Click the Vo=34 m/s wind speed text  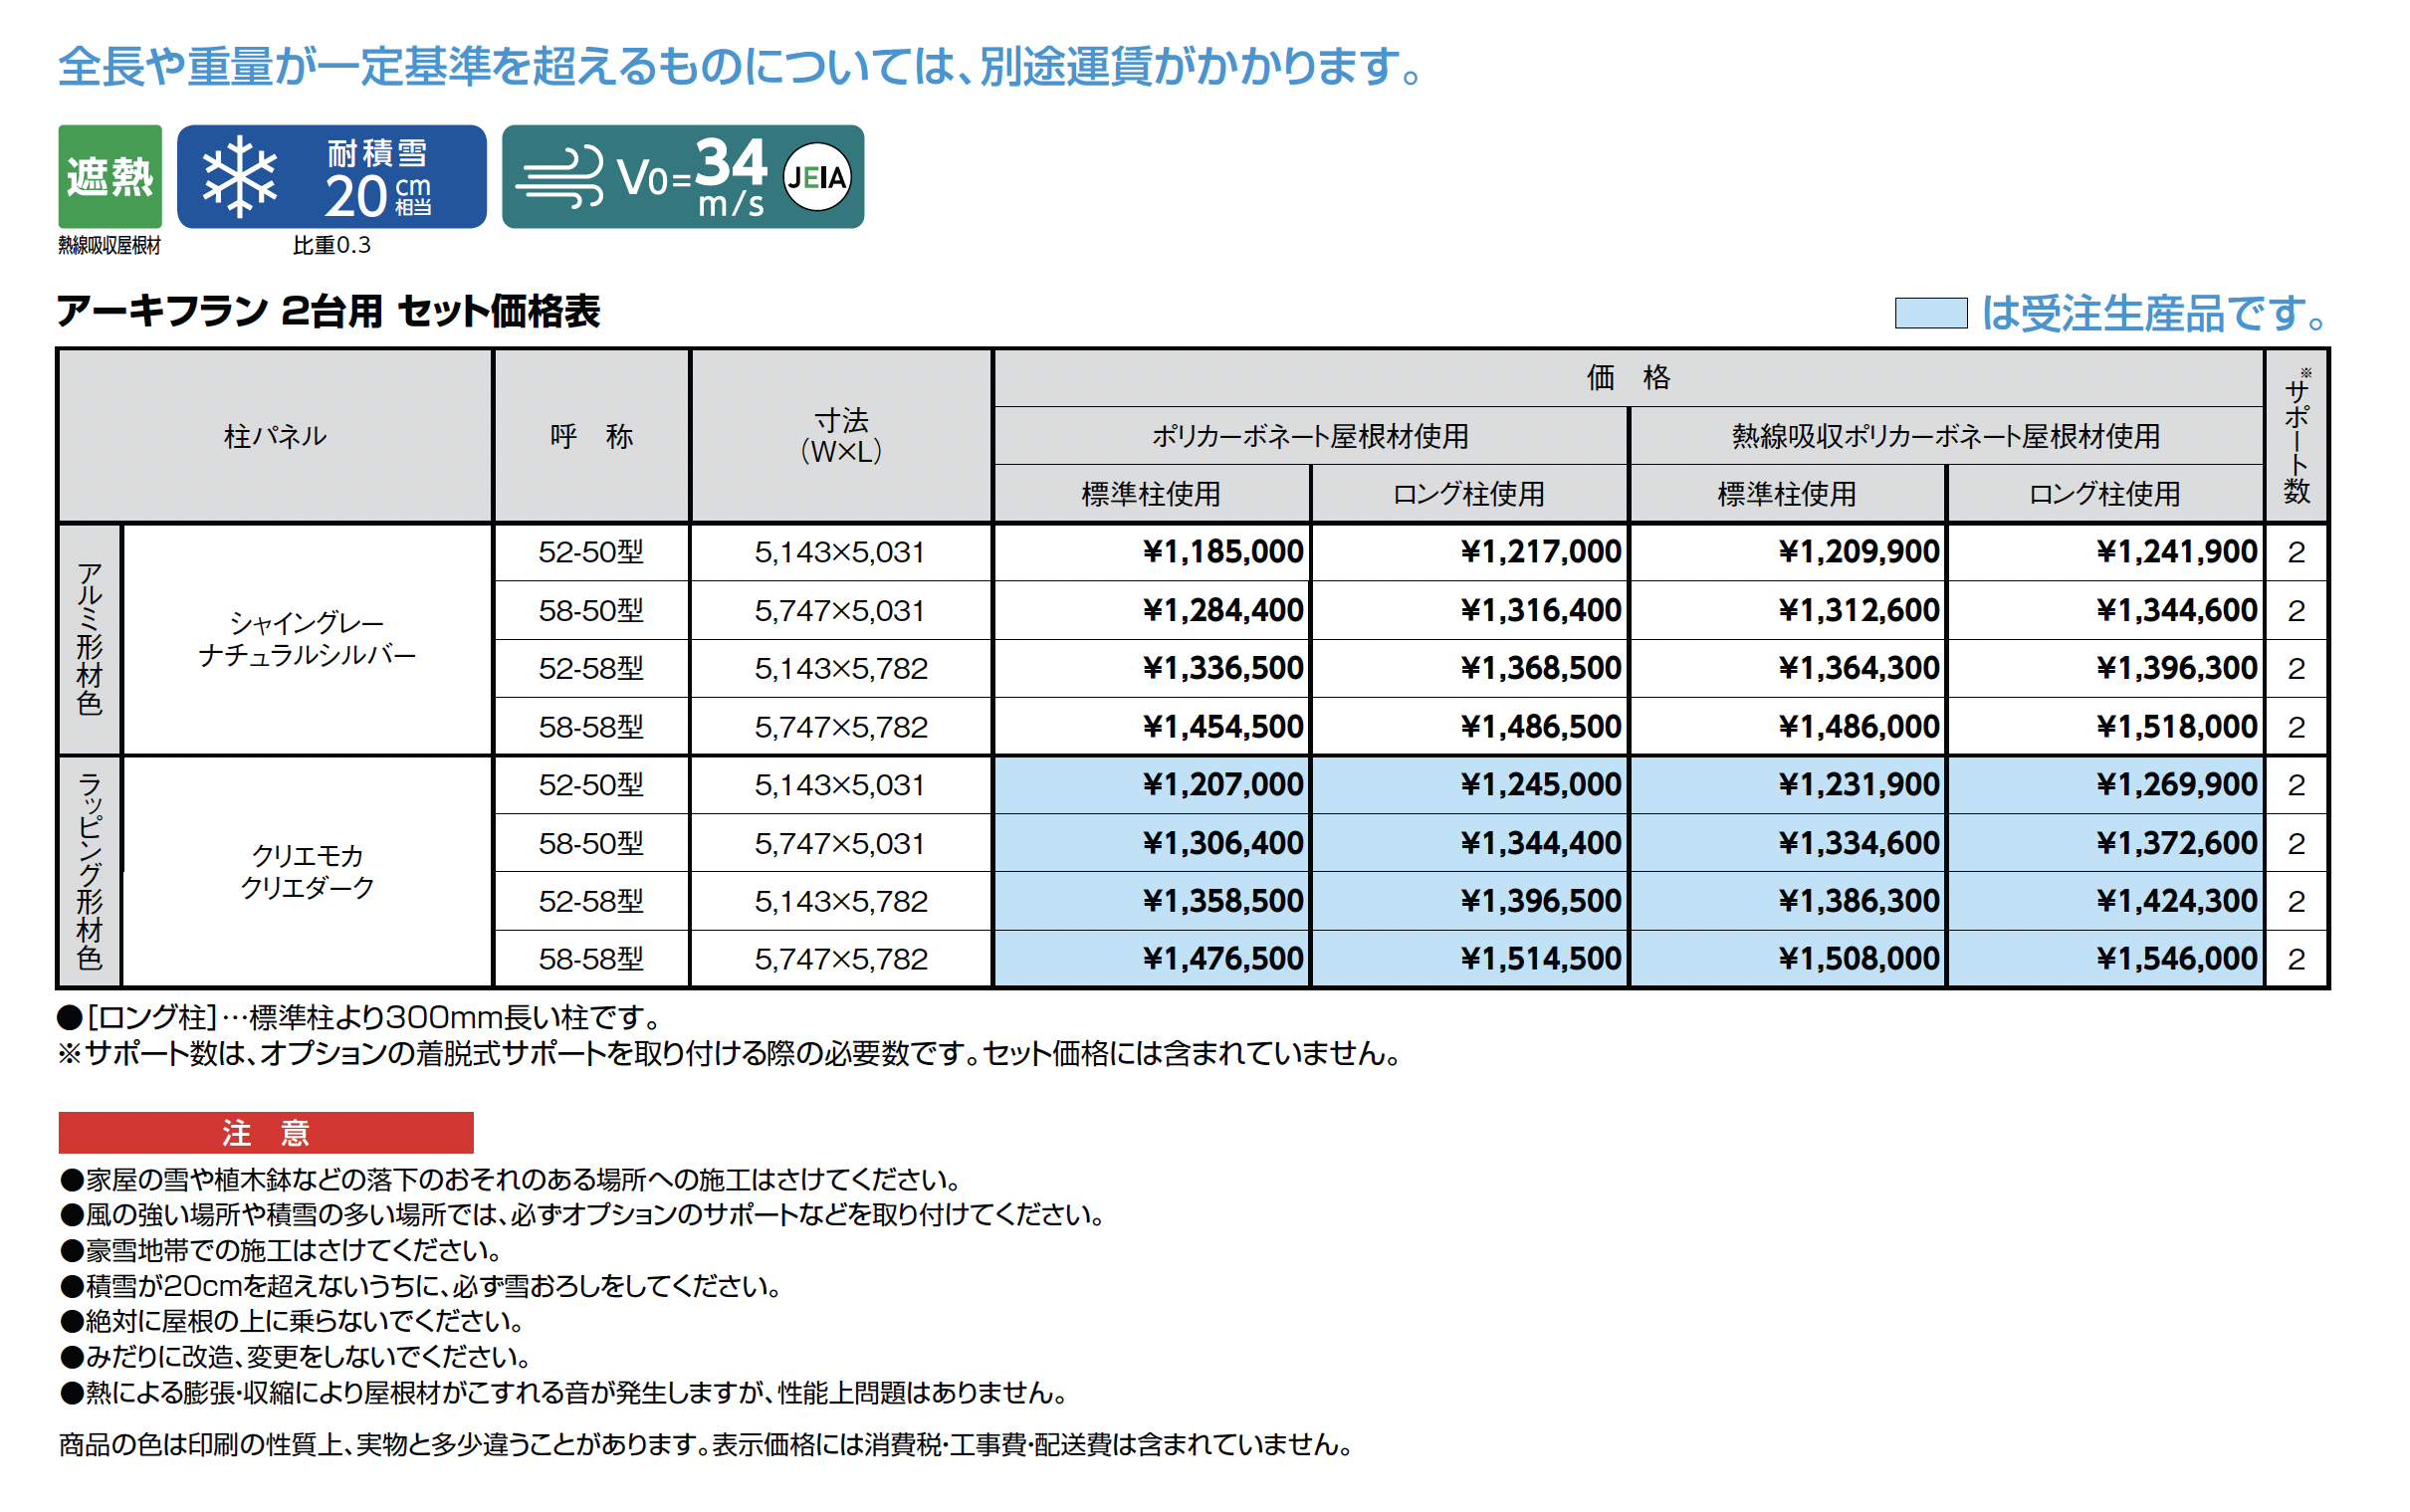pos(692,177)
